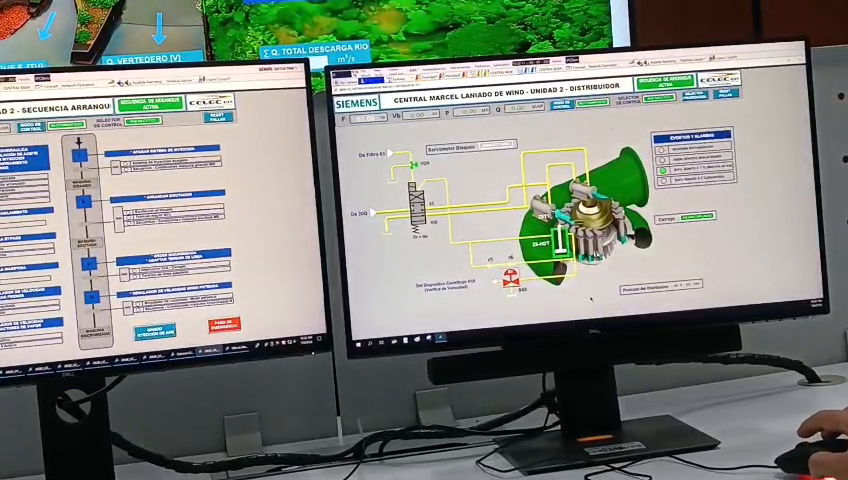Image resolution: width=848 pixels, height=480 pixels.
Task: Click the Mando Inyeccion de Aire button
Action: [x=155, y=331]
